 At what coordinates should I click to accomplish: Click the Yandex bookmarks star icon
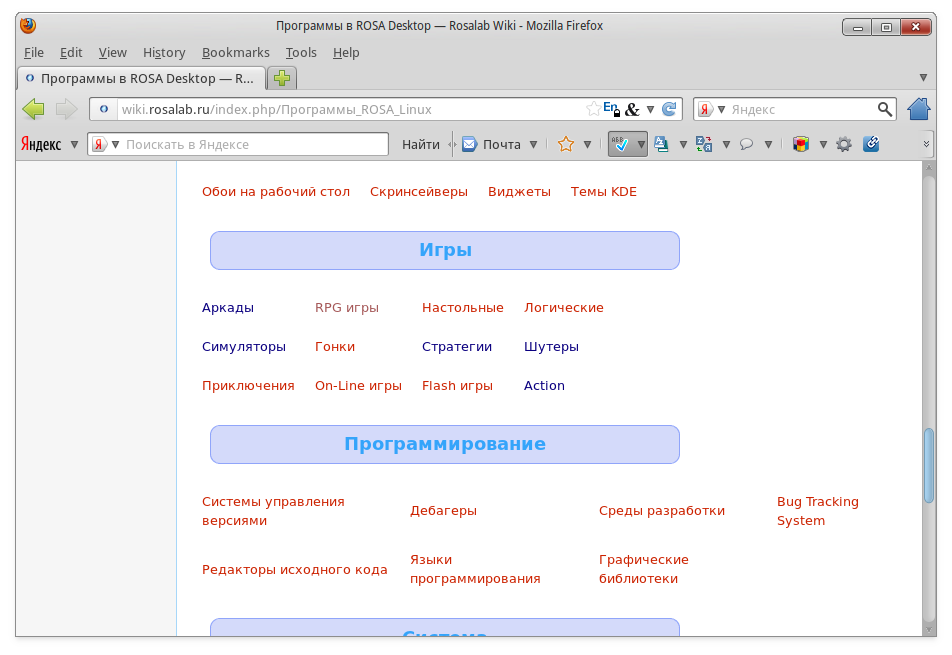tap(565, 144)
